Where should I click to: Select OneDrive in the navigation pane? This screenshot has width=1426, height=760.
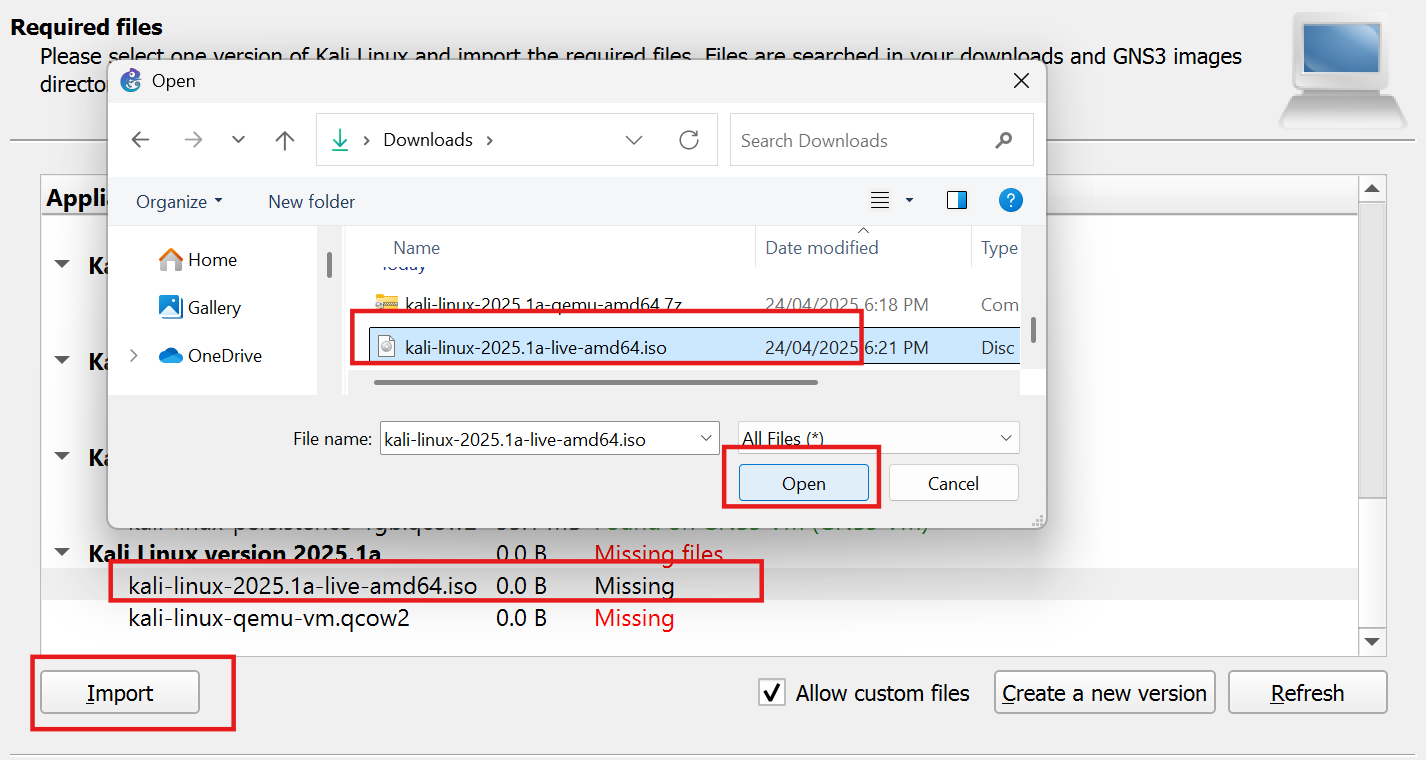(211, 355)
